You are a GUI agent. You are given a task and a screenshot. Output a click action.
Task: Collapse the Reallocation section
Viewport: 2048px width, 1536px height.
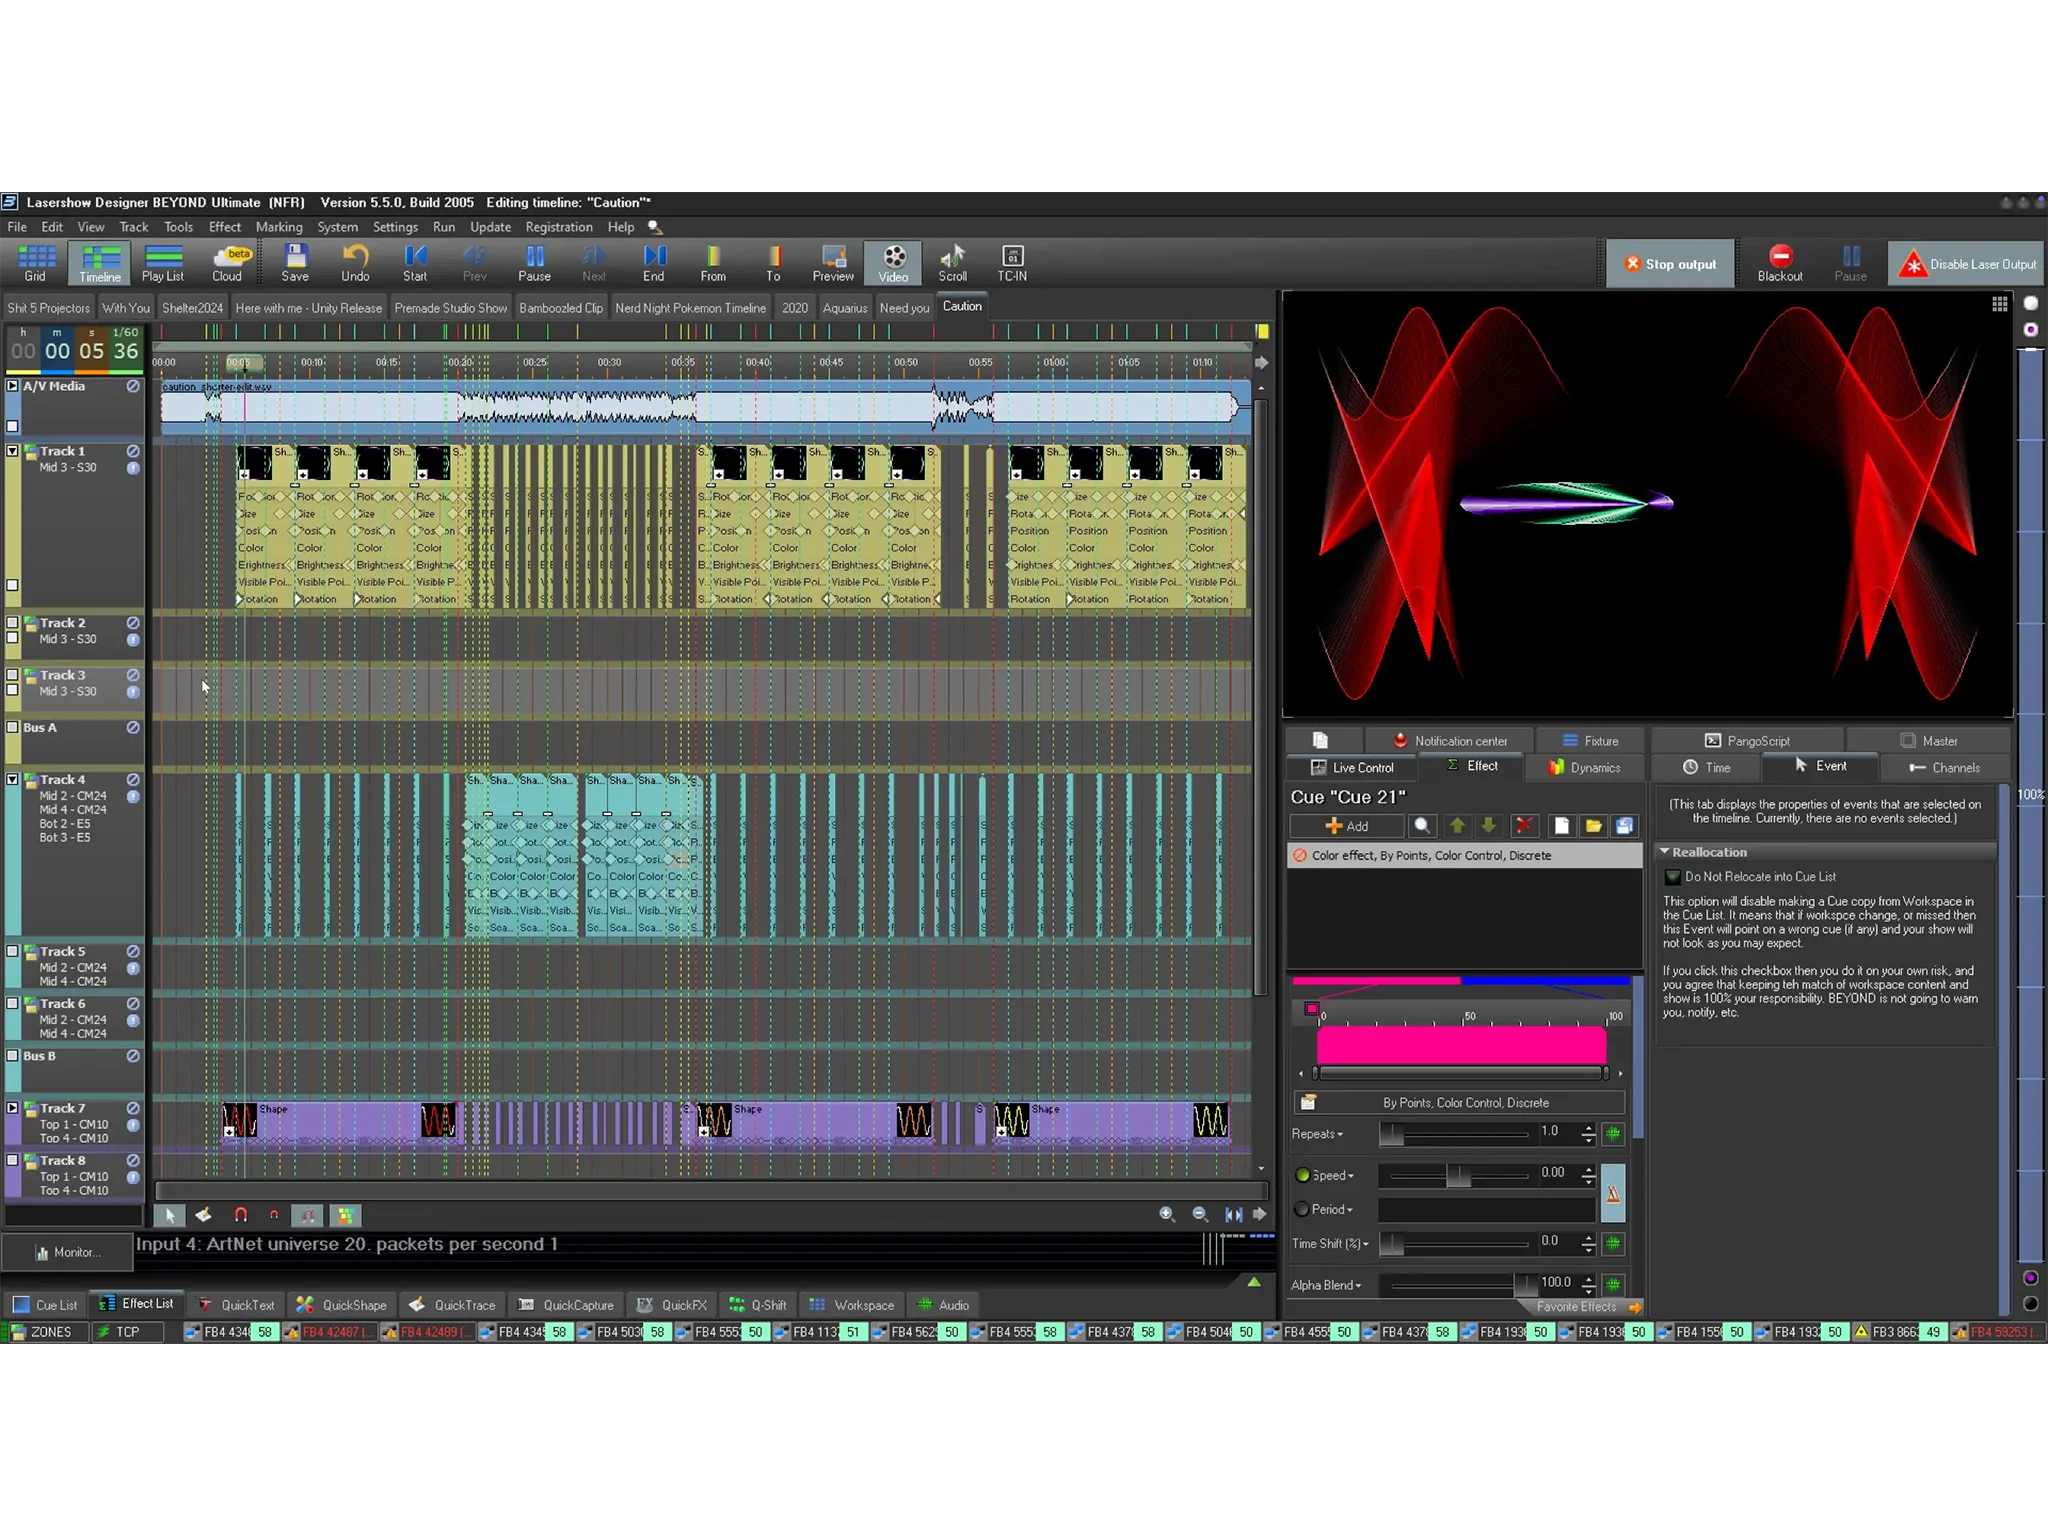point(1665,852)
